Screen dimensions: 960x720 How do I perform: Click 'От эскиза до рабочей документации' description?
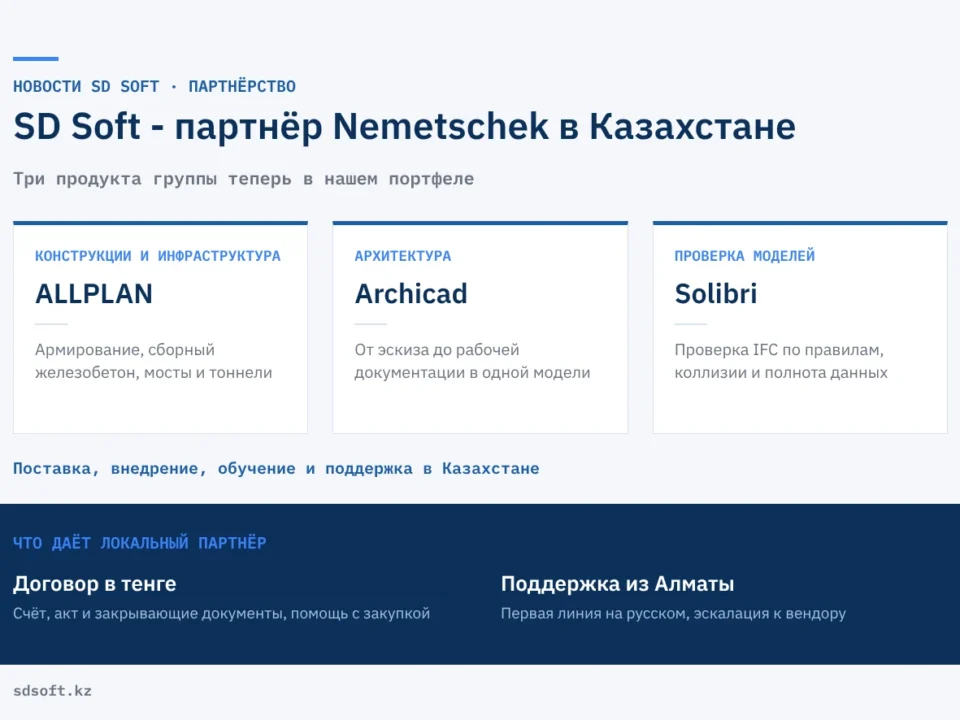tap(473, 361)
